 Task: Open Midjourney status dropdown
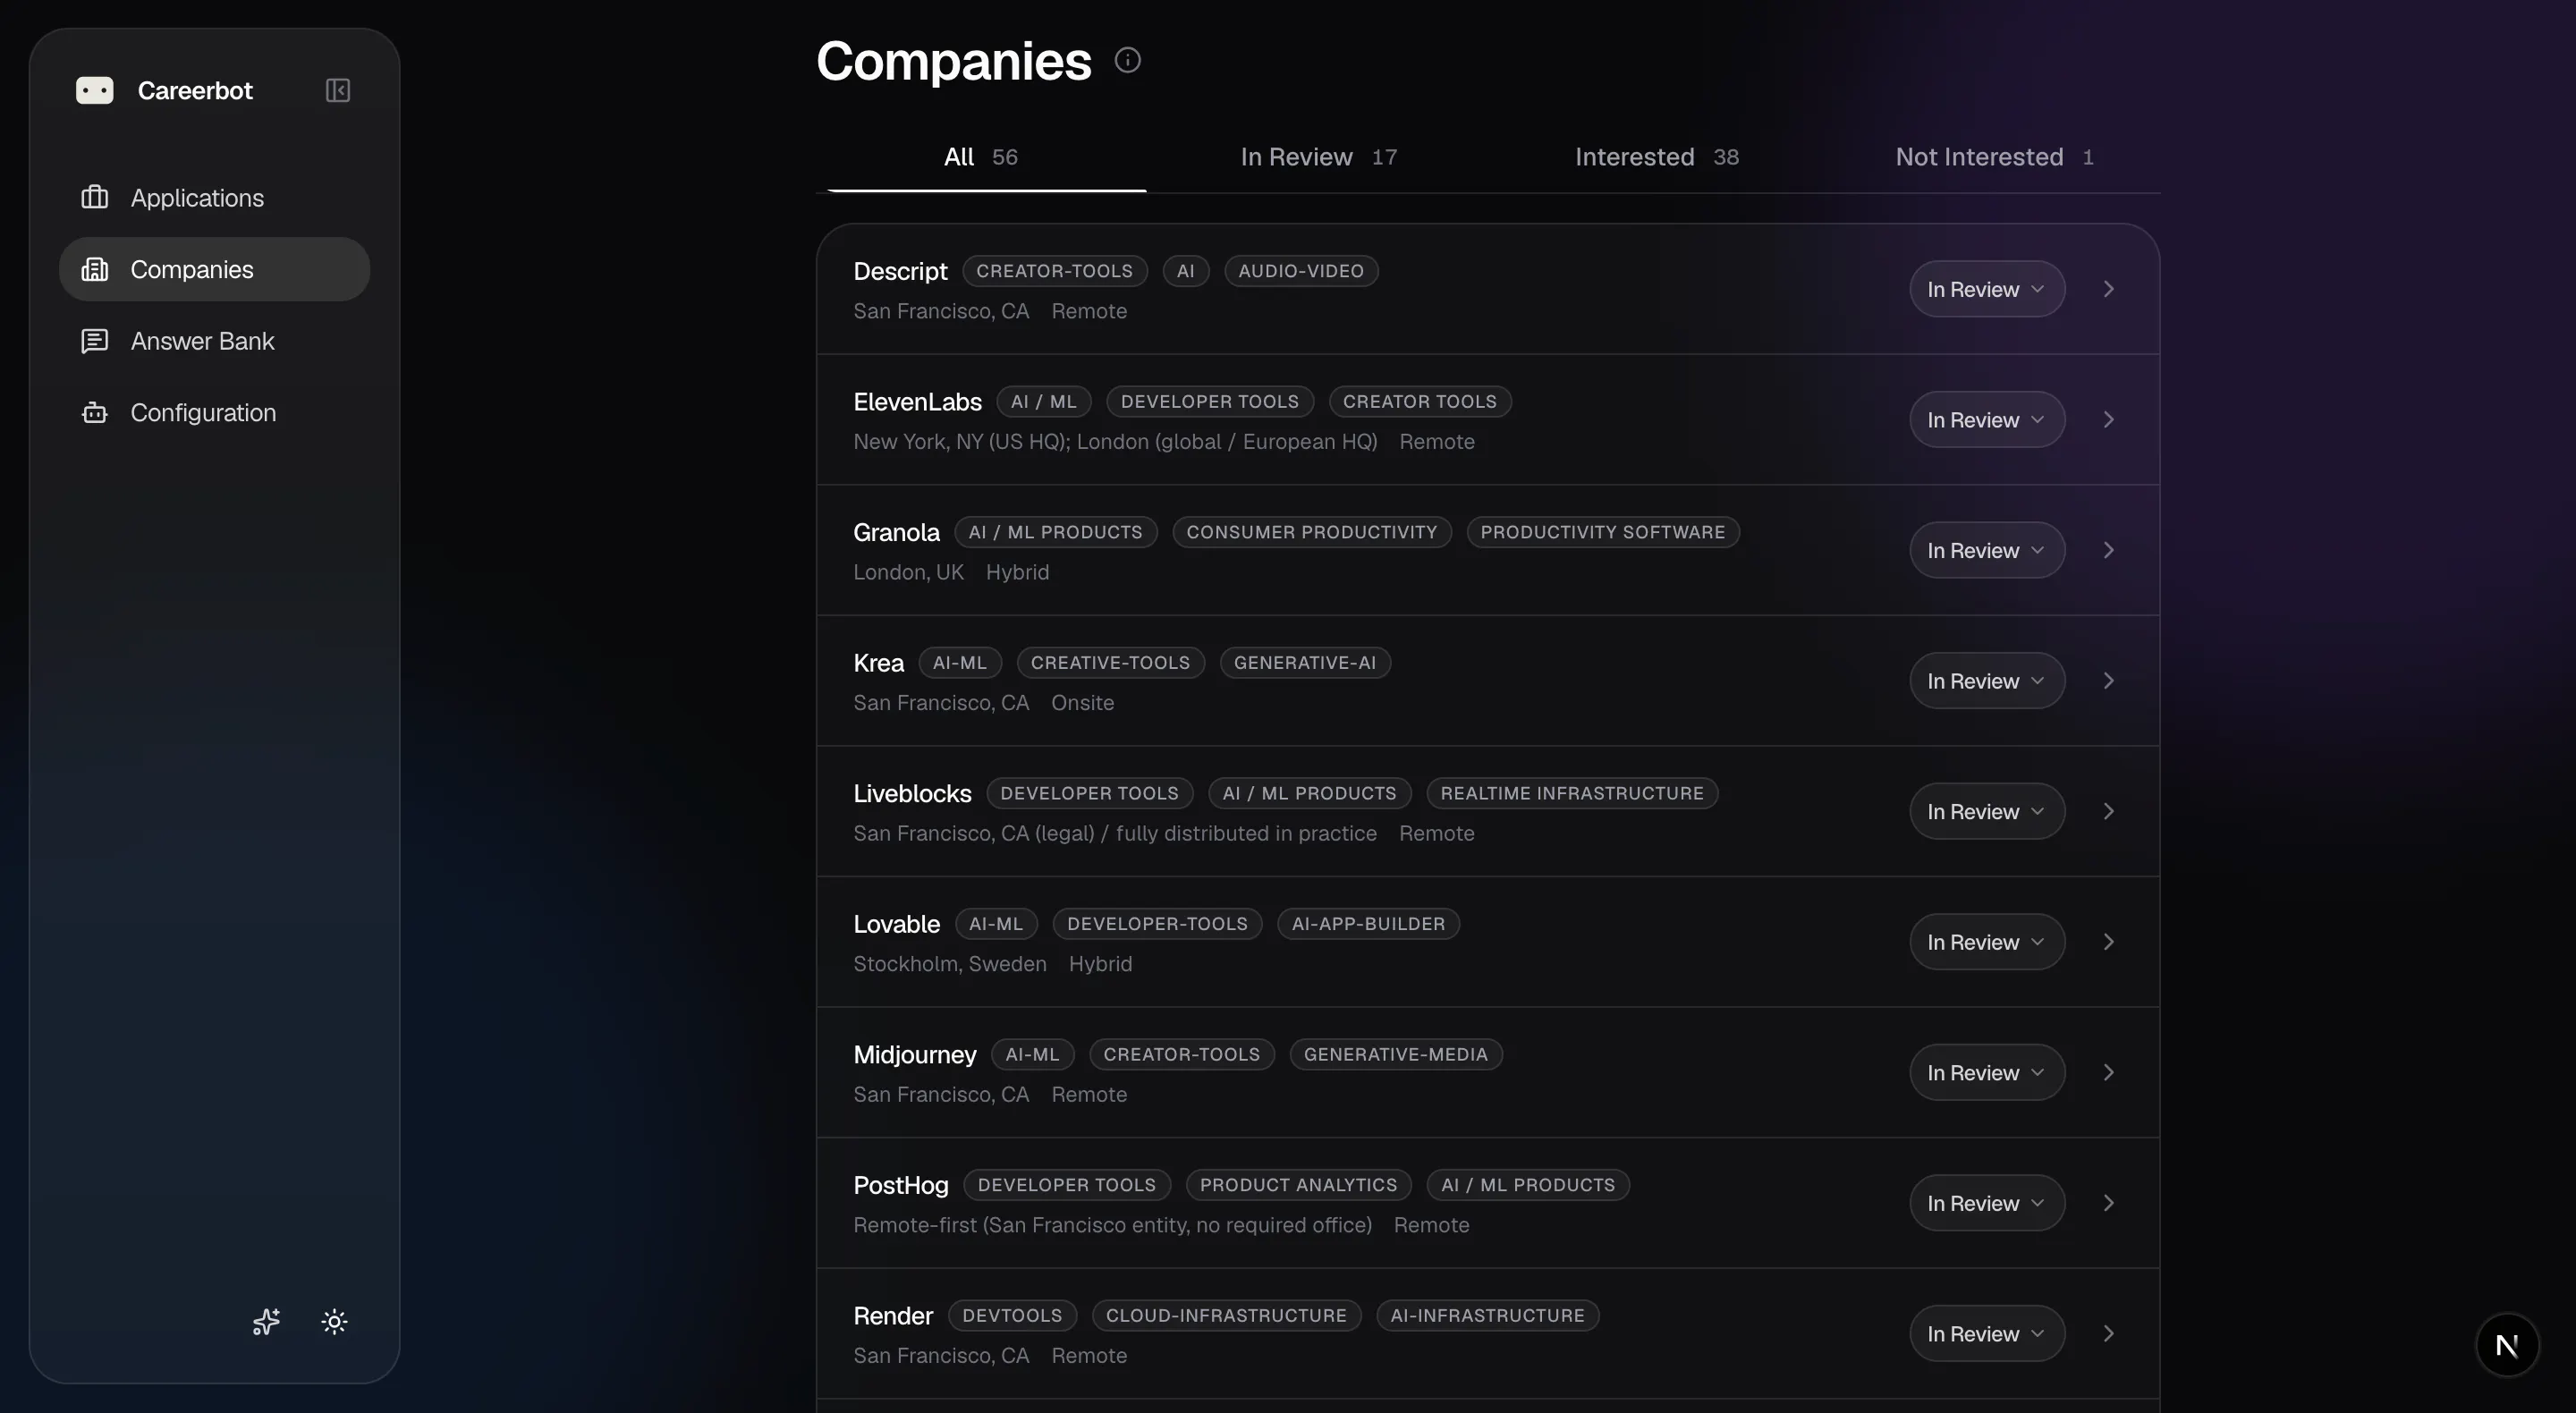click(x=1987, y=1072)
